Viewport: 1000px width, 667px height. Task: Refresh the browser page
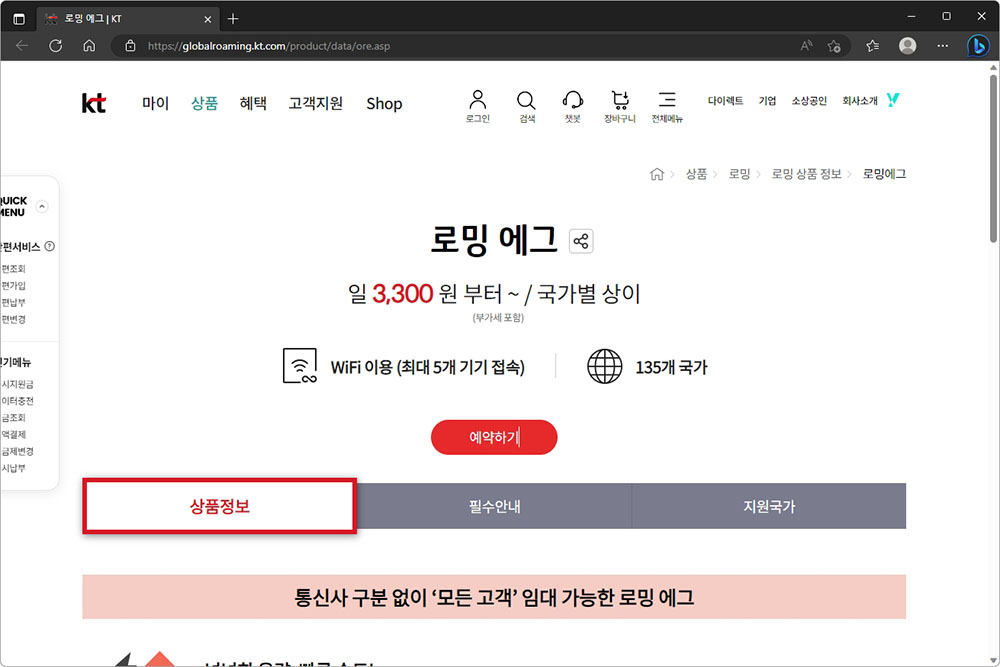55,46
